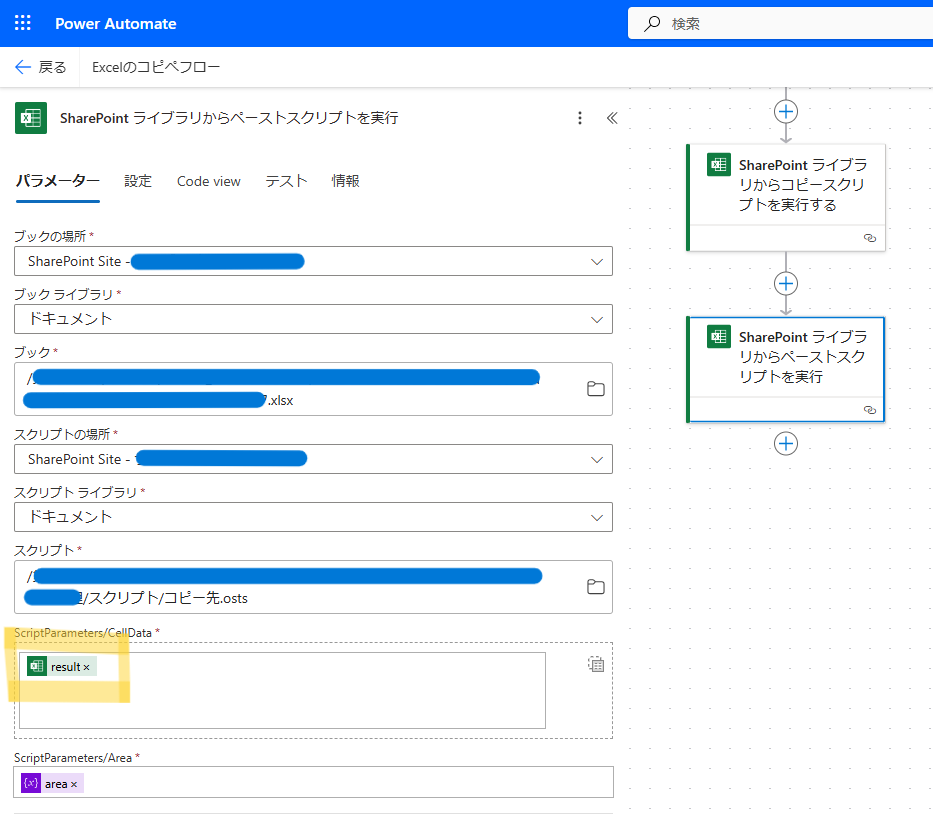The width and height of the screenshot is (933, 816).
Task: Switch CellData array input mode icon
Action: pos(596,664)
